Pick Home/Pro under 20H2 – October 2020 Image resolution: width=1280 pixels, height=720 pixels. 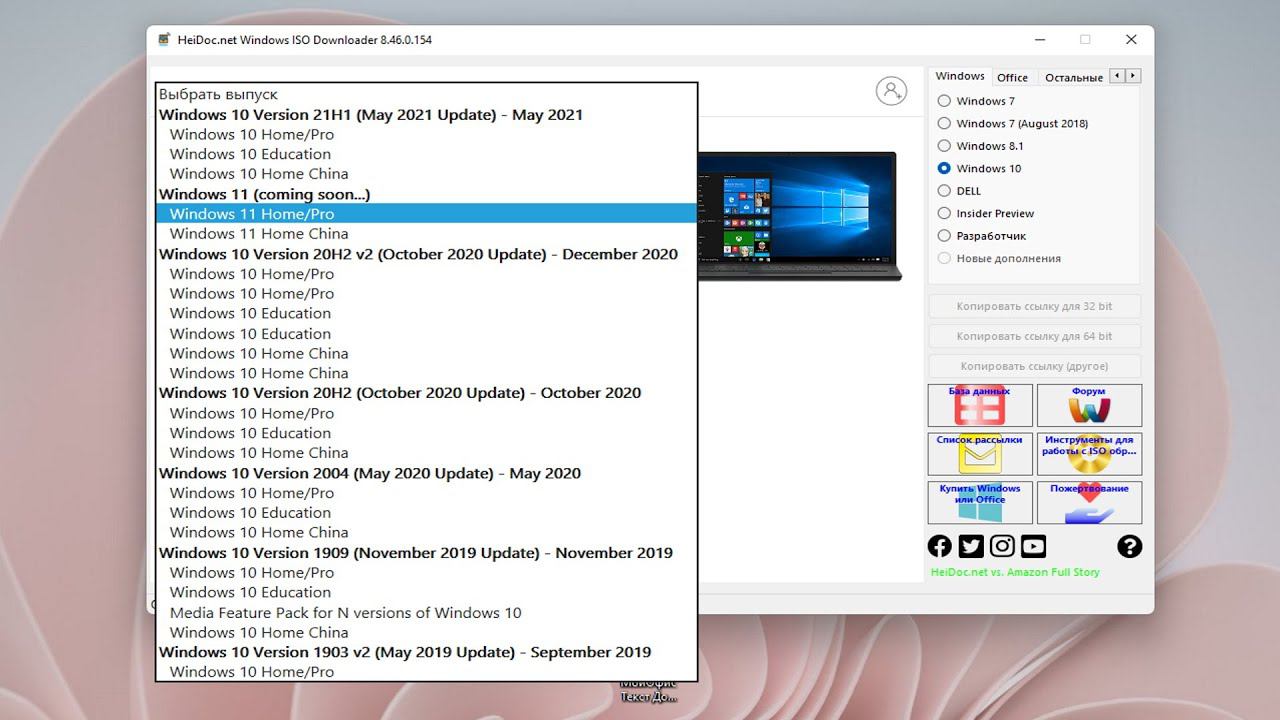click(426, 413)
